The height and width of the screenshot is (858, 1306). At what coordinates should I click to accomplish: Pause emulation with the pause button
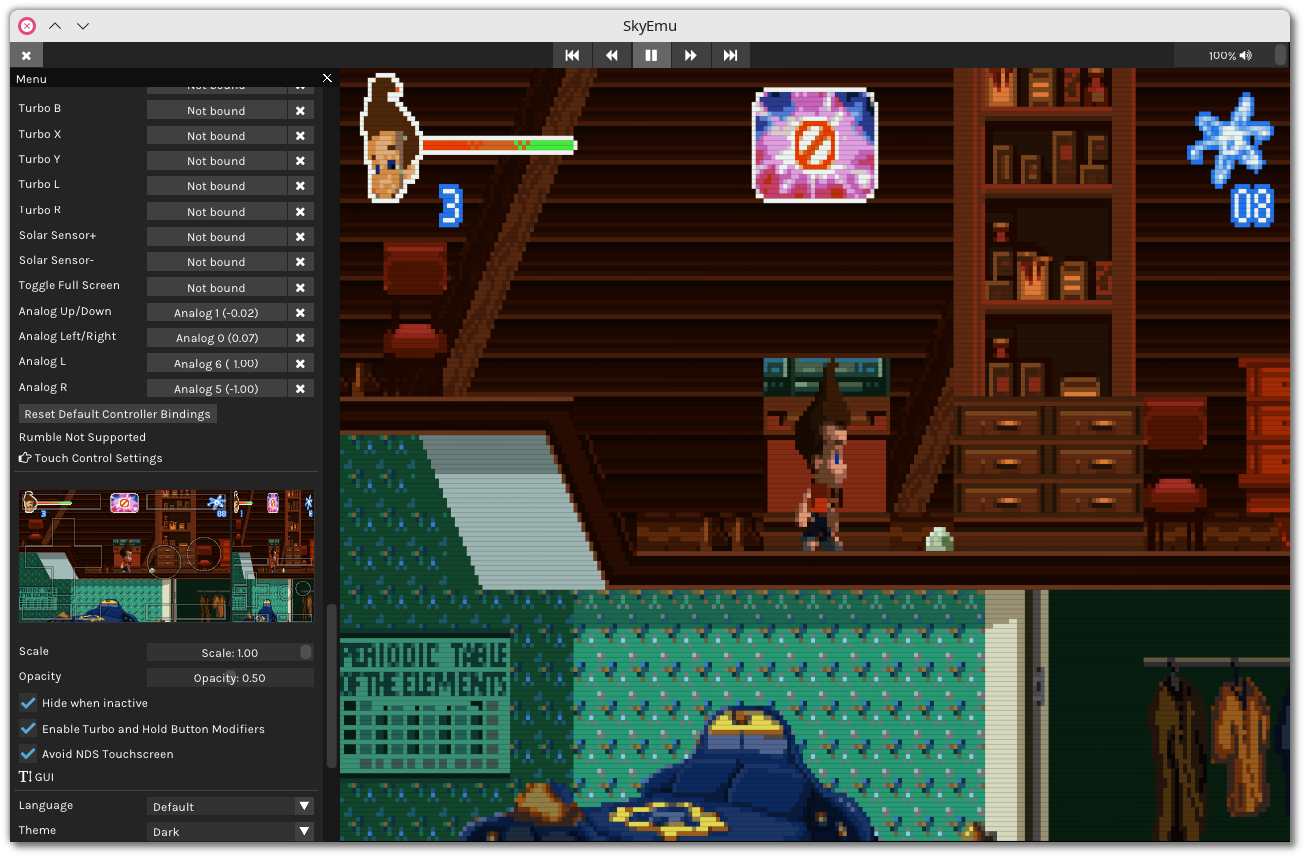tap(651, 55)
